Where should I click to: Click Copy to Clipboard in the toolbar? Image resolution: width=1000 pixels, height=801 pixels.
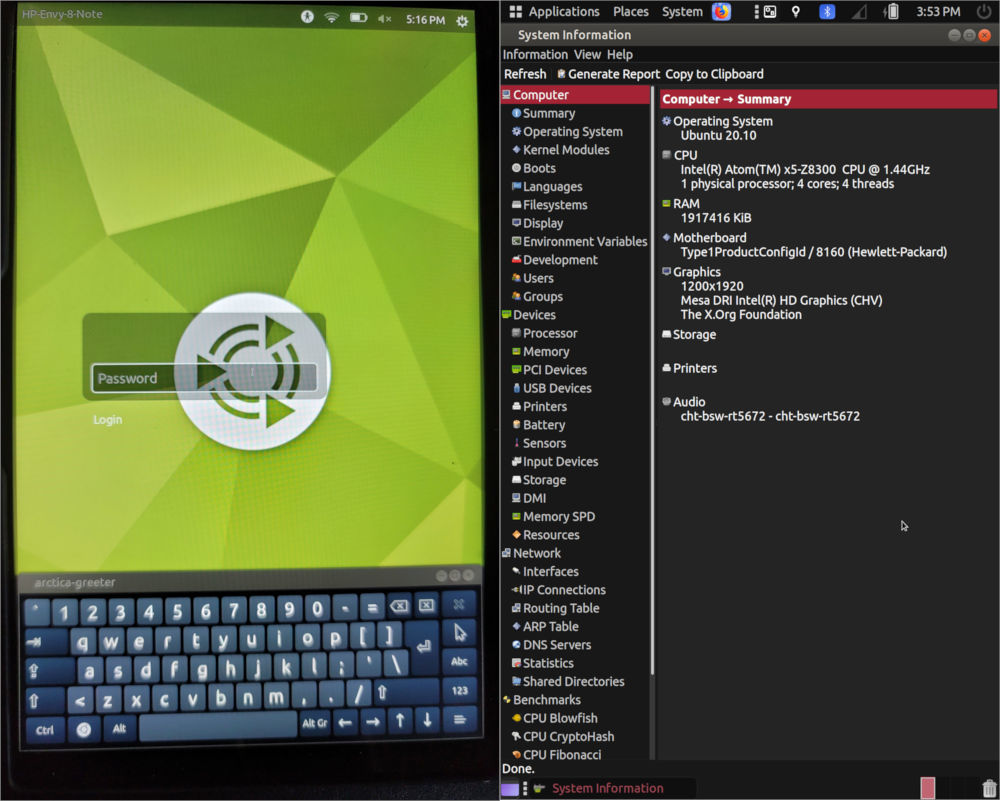click(714, 74)
